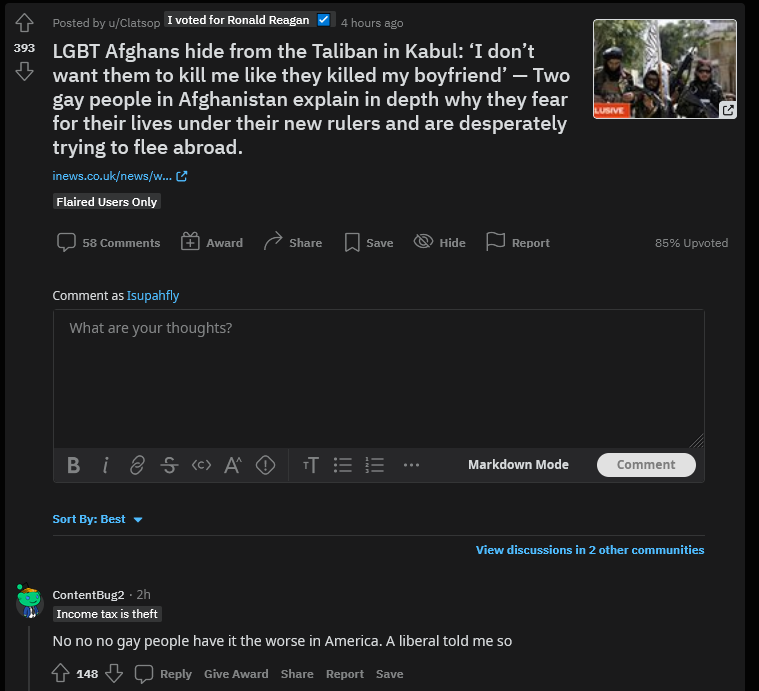The height and width of the screenshot is (691, 759).
Task: Open the Share menu for the post
Action: (293, 242)
